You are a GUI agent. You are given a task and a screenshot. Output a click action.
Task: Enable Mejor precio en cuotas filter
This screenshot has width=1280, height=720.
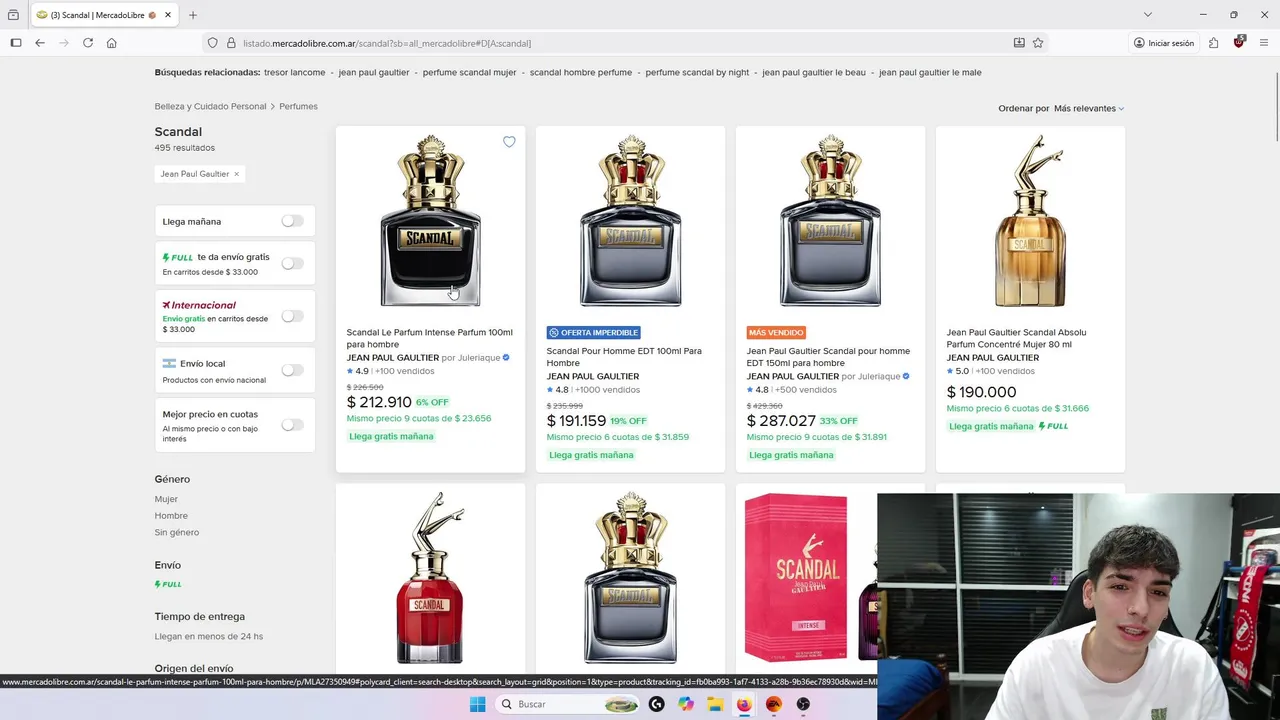[292, 425]
